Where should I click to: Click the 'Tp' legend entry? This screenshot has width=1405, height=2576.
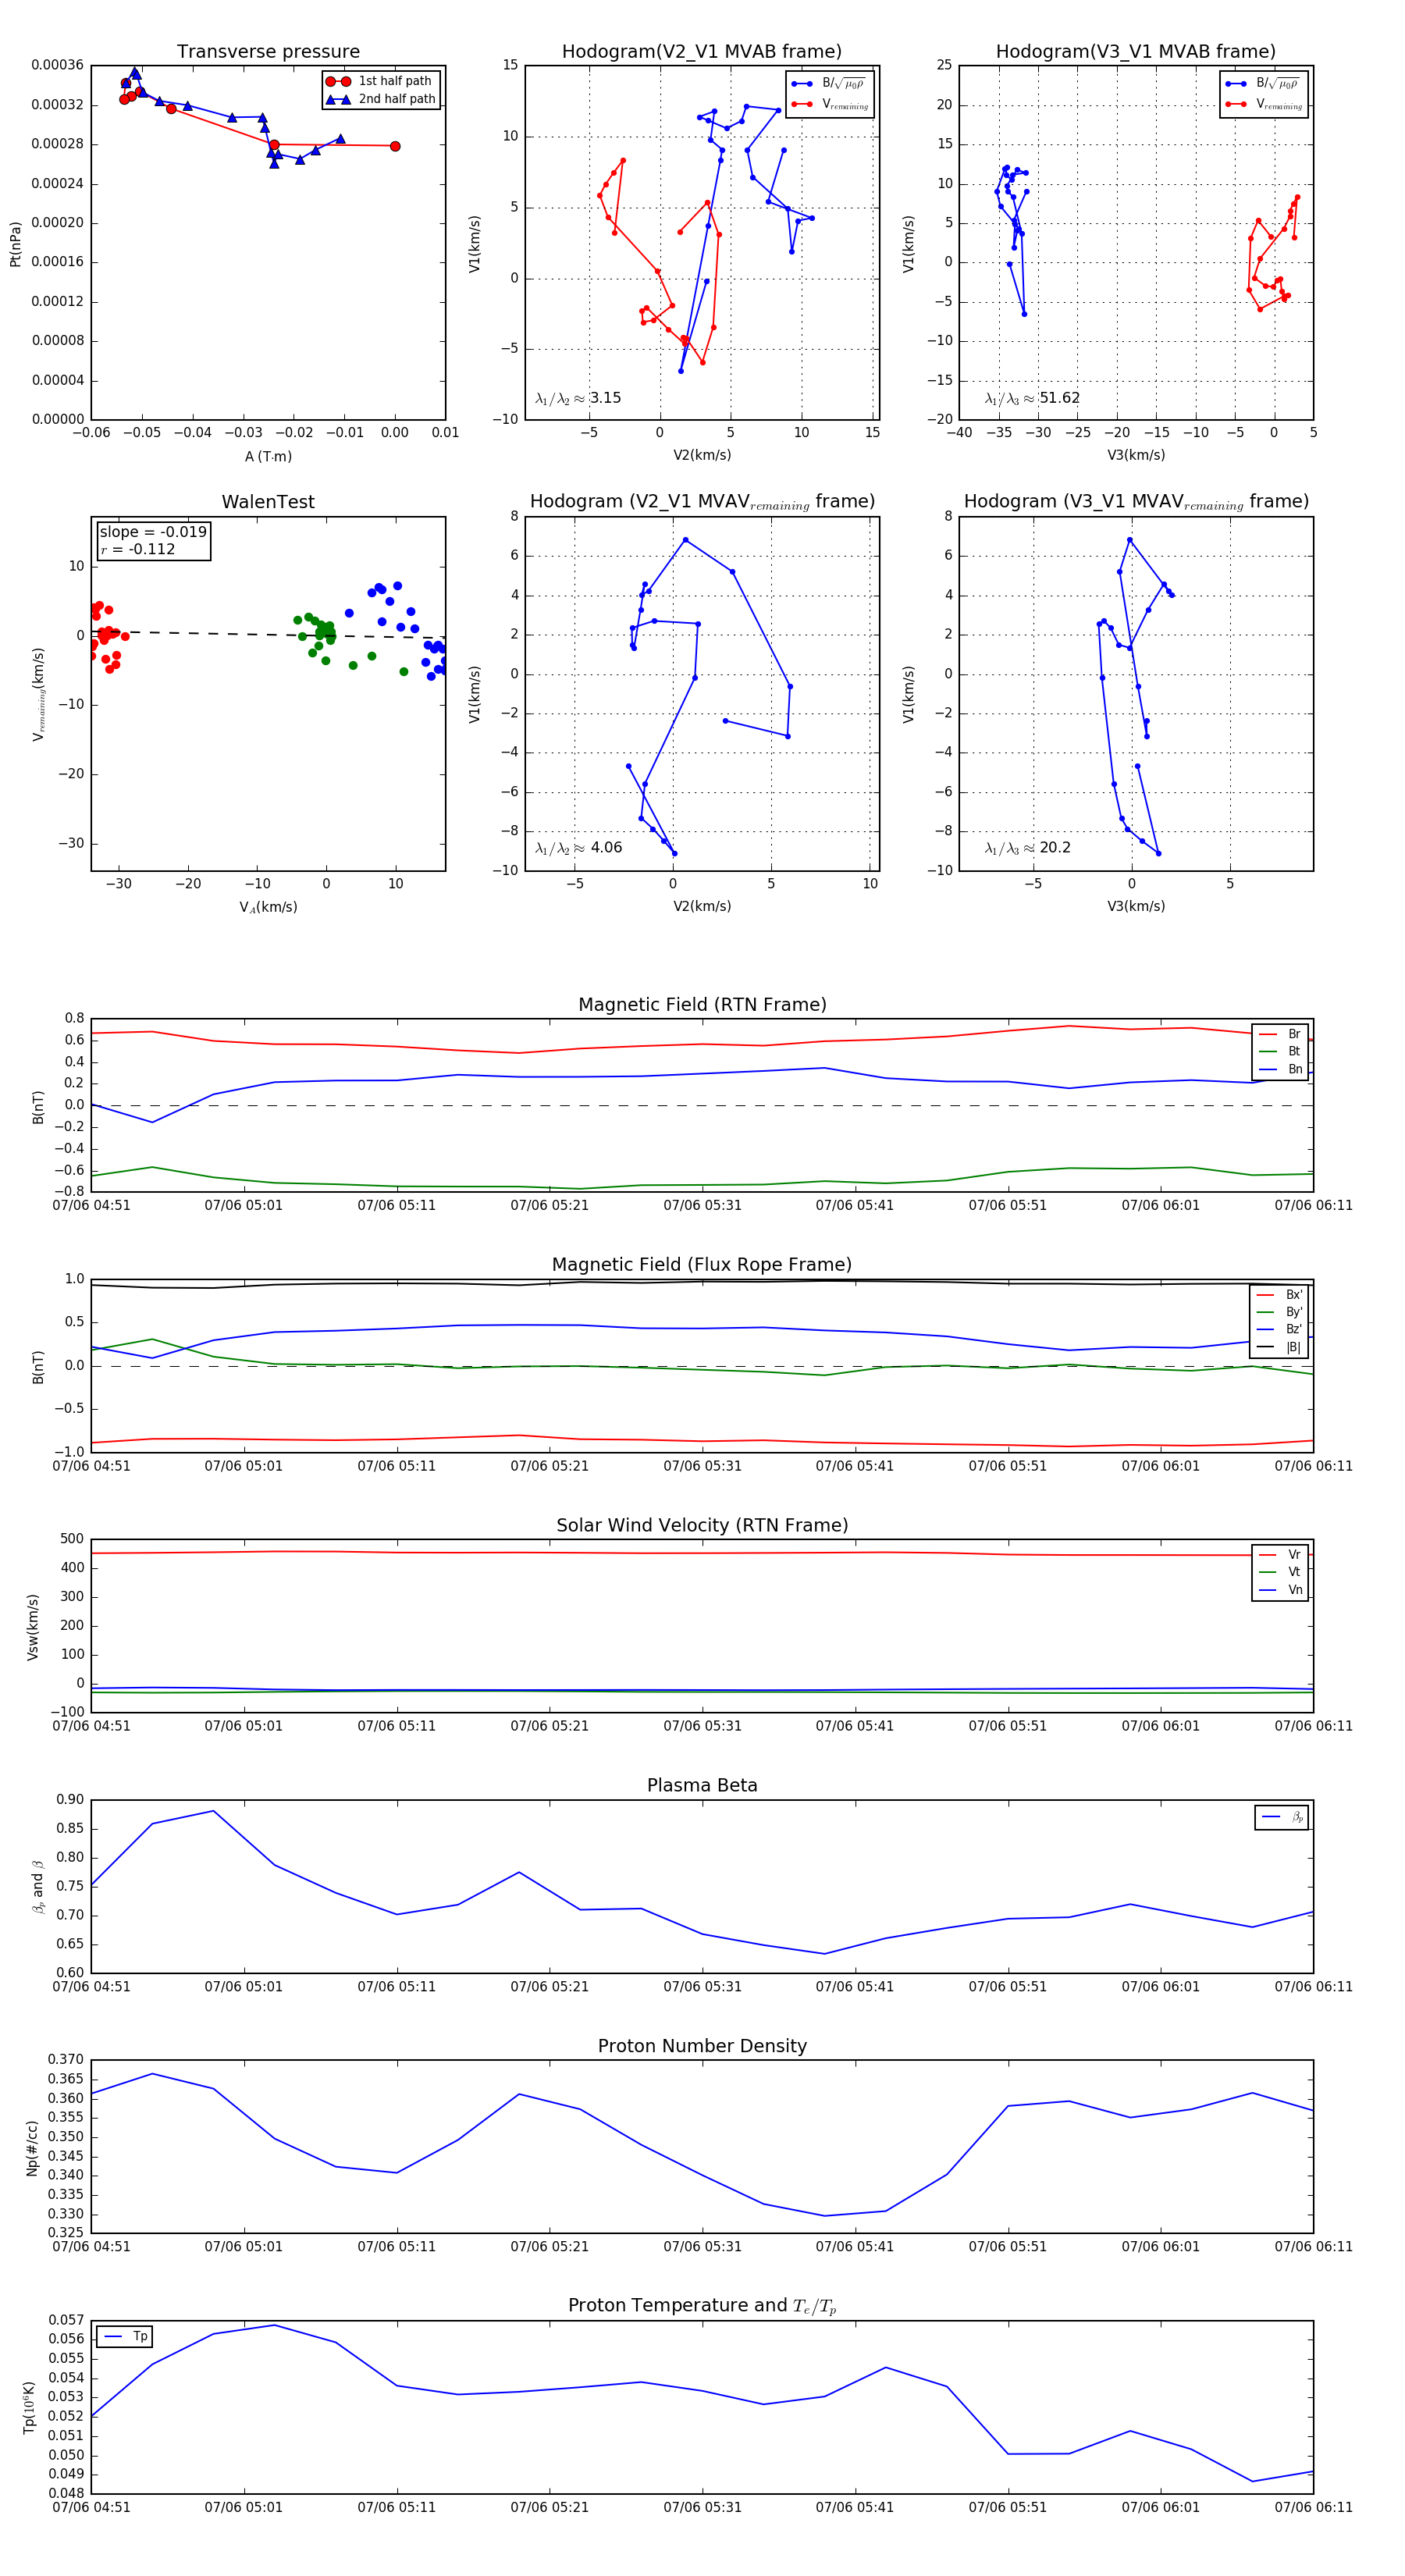[125, 2337]
